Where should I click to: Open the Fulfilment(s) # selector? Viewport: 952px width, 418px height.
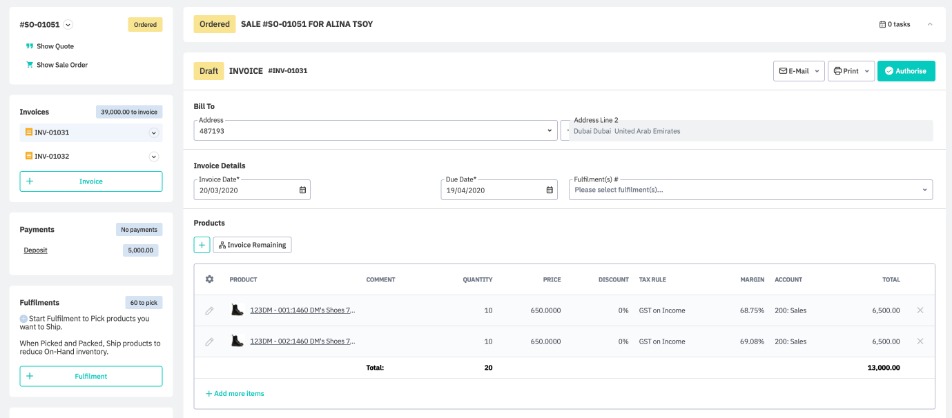pyautogui.click(x=923, y=190)
